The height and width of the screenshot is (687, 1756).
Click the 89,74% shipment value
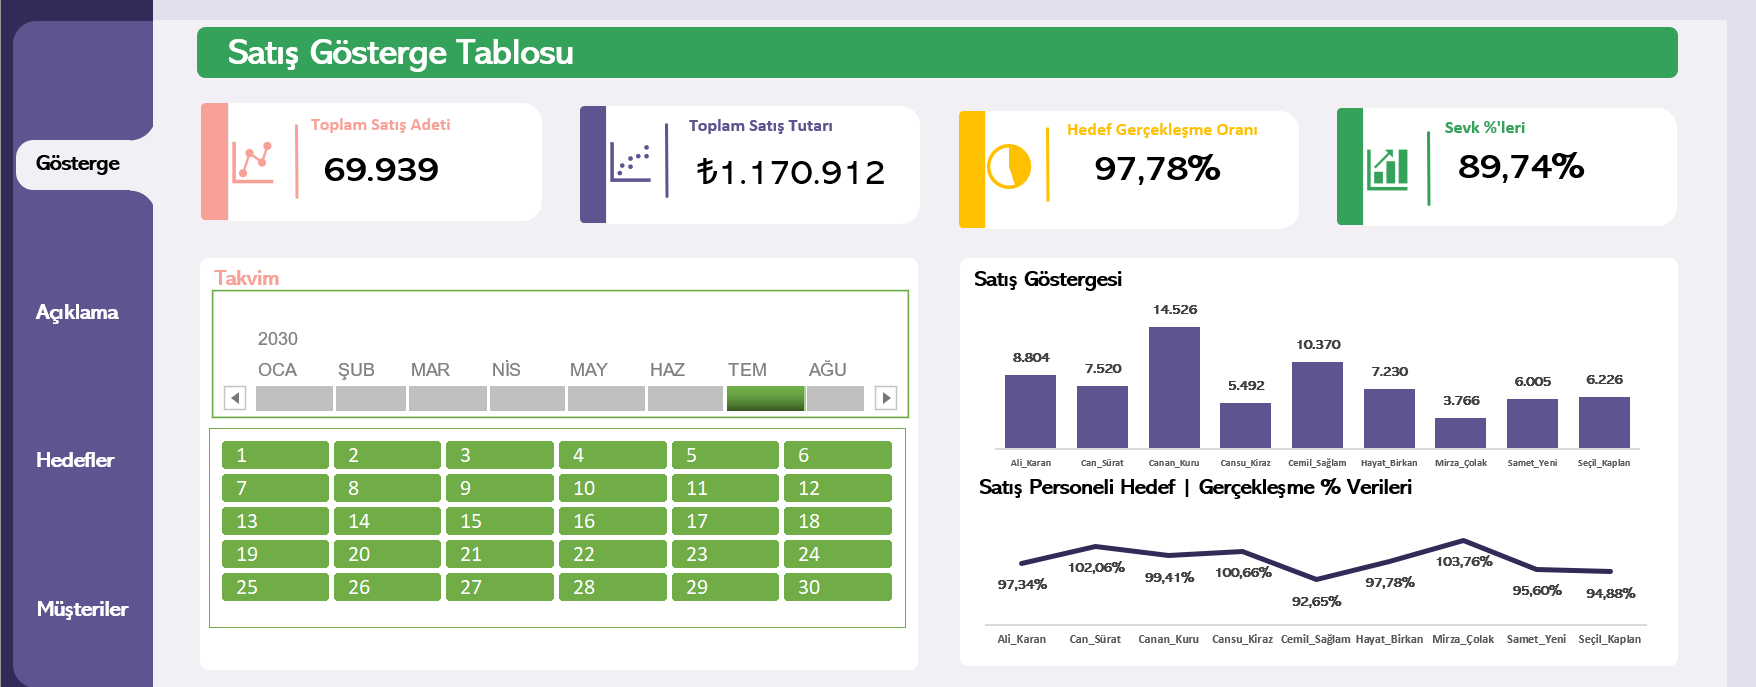(x=1521, y=167)
